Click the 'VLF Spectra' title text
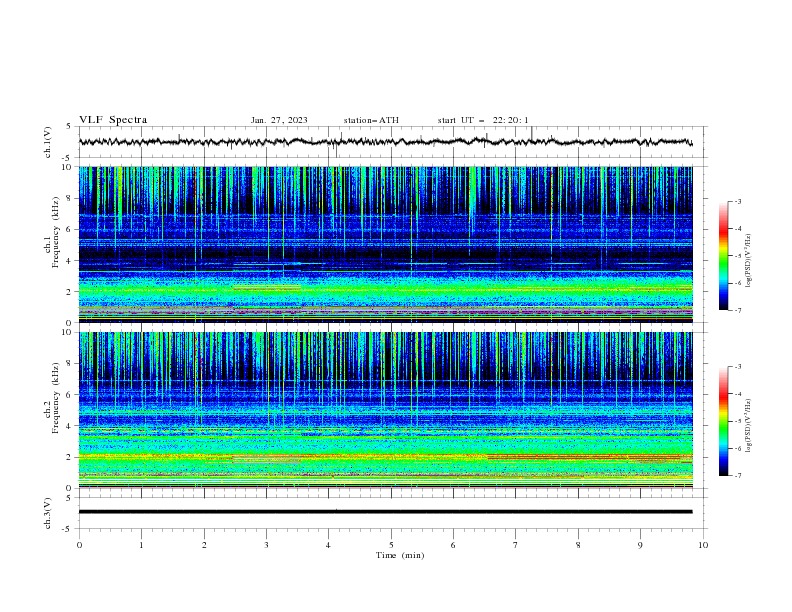The width and height of the screenshot is (792, 612). [113, 120]
